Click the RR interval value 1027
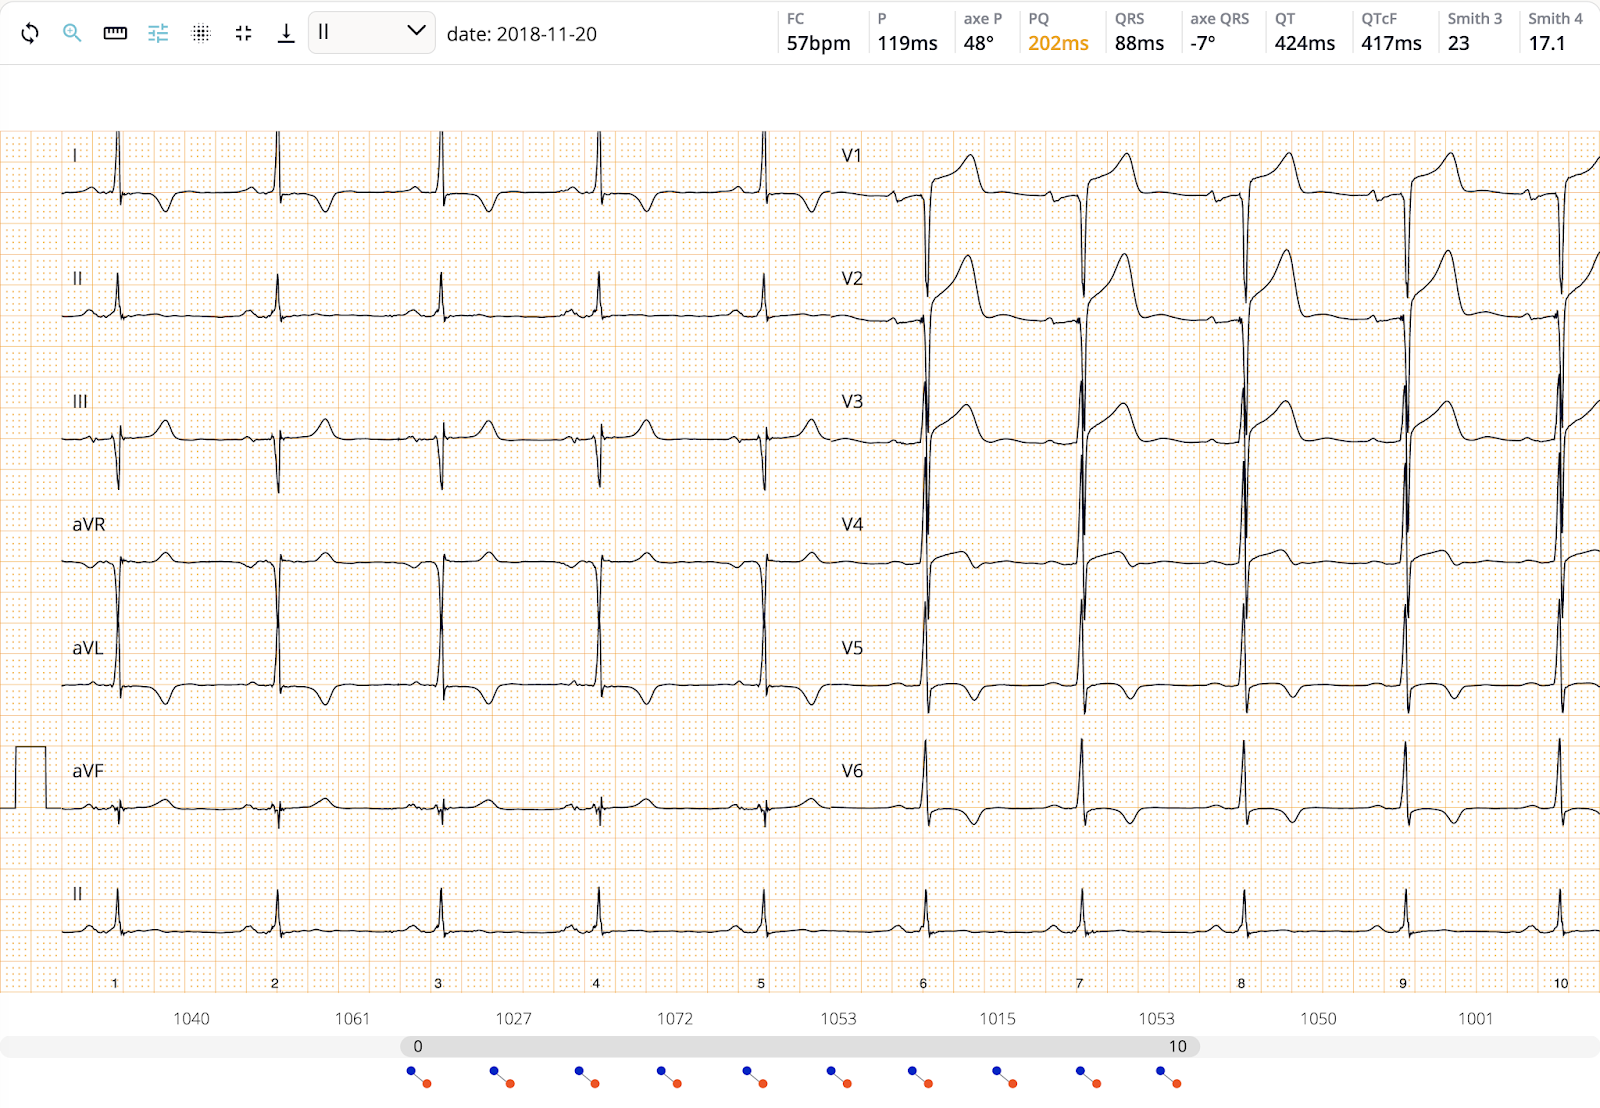This screenshot has height=1108, width=1600. coord(514,1018)
